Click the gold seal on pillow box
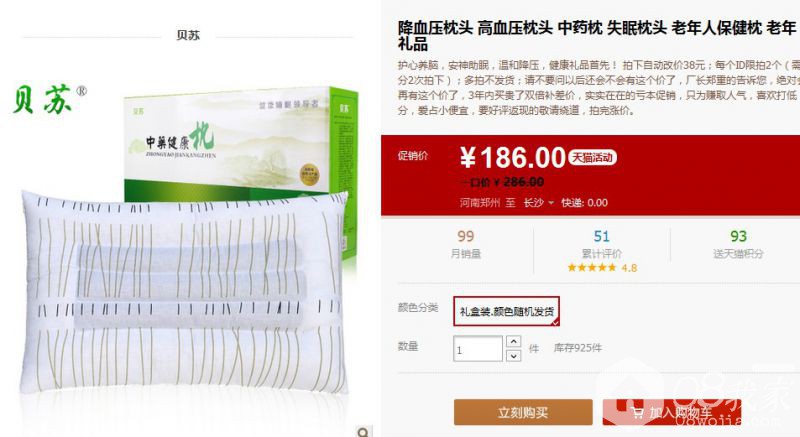This screenshot has height=437, width=800. [309, 174]
